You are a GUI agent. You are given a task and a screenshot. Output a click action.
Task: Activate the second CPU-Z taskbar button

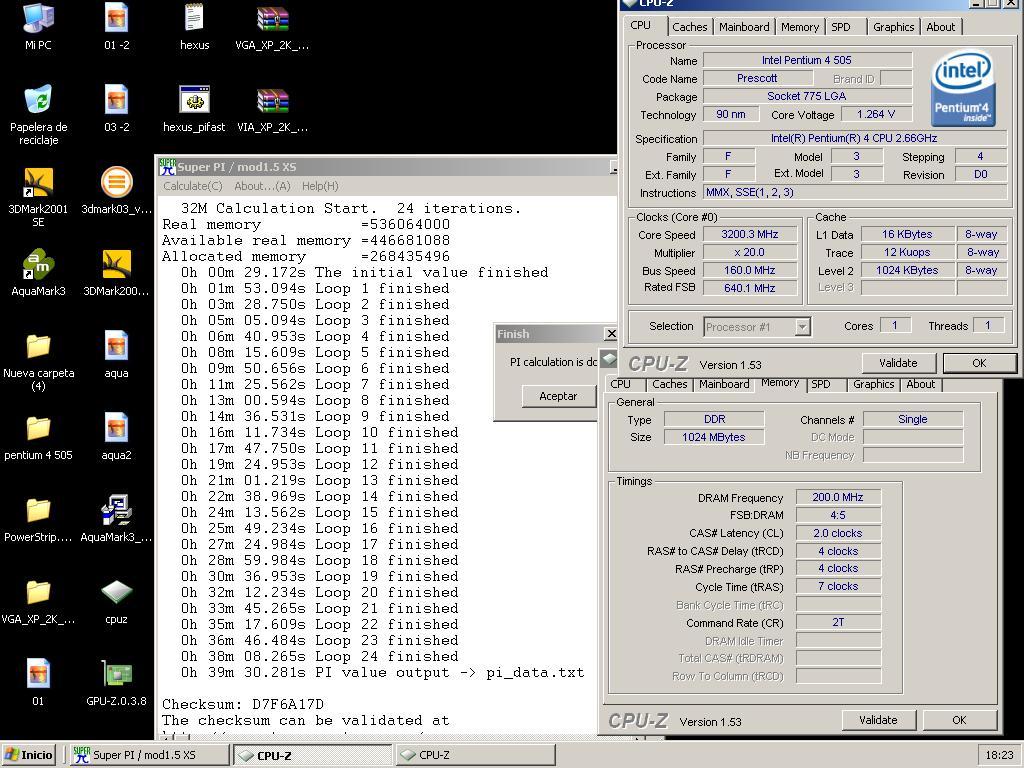point(475,755)
